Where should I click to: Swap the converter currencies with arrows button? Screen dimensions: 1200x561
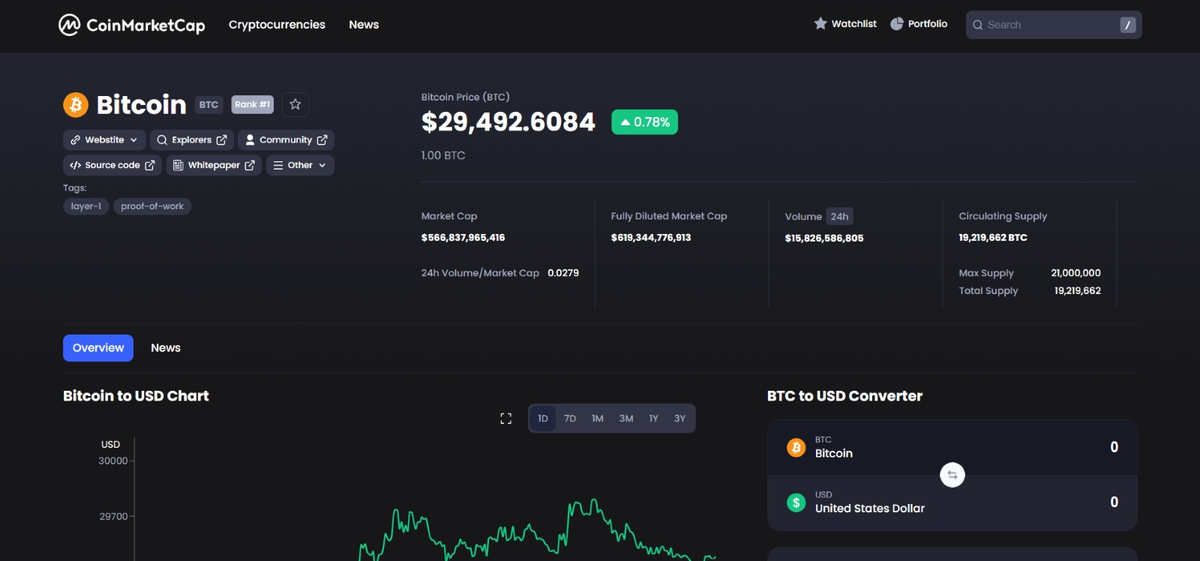click(x=952, y=475)
